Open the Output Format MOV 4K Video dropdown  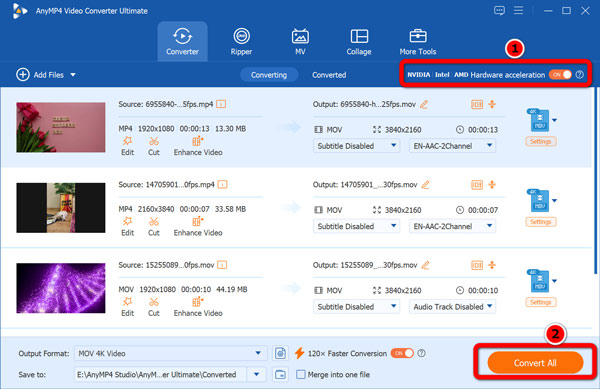[x=170, y=353]
